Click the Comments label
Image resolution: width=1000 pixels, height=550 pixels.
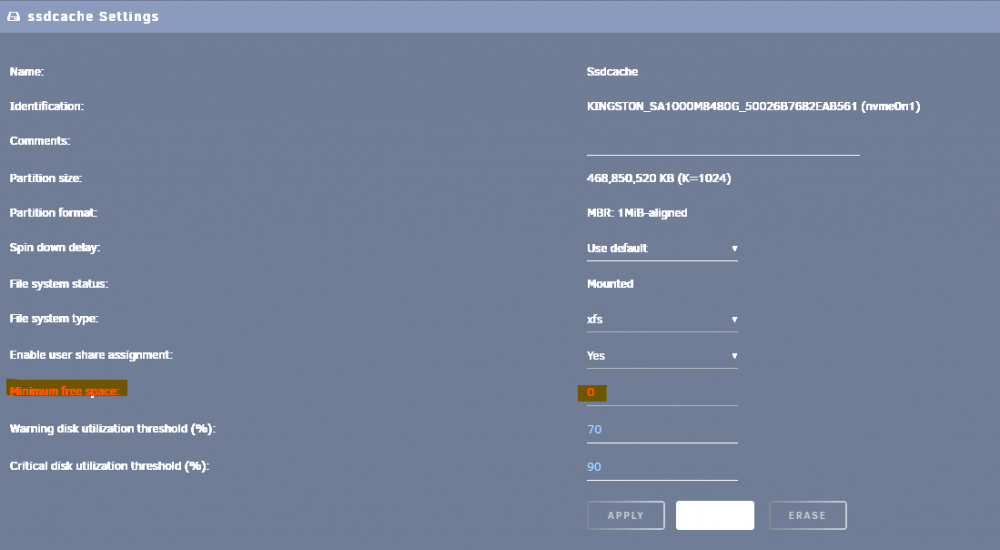pos(40,140)
